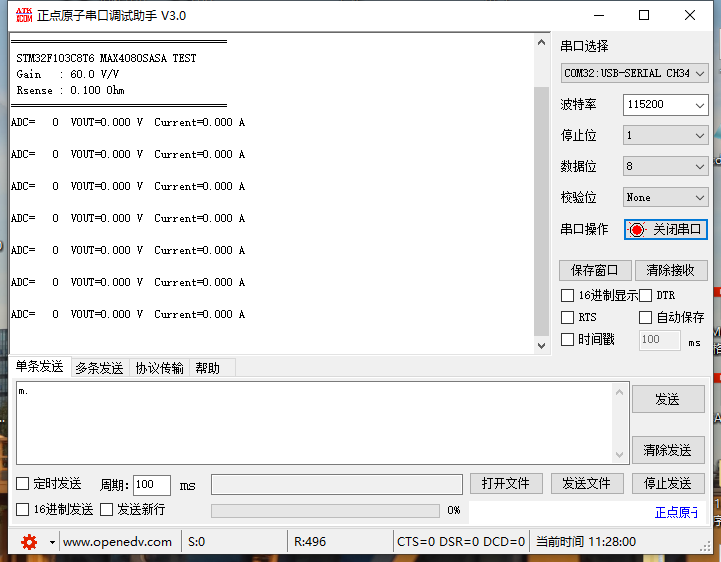Click receive area scrollbar up arrow
This screenshot has width=721, height=562.
(x=542, y=42)
